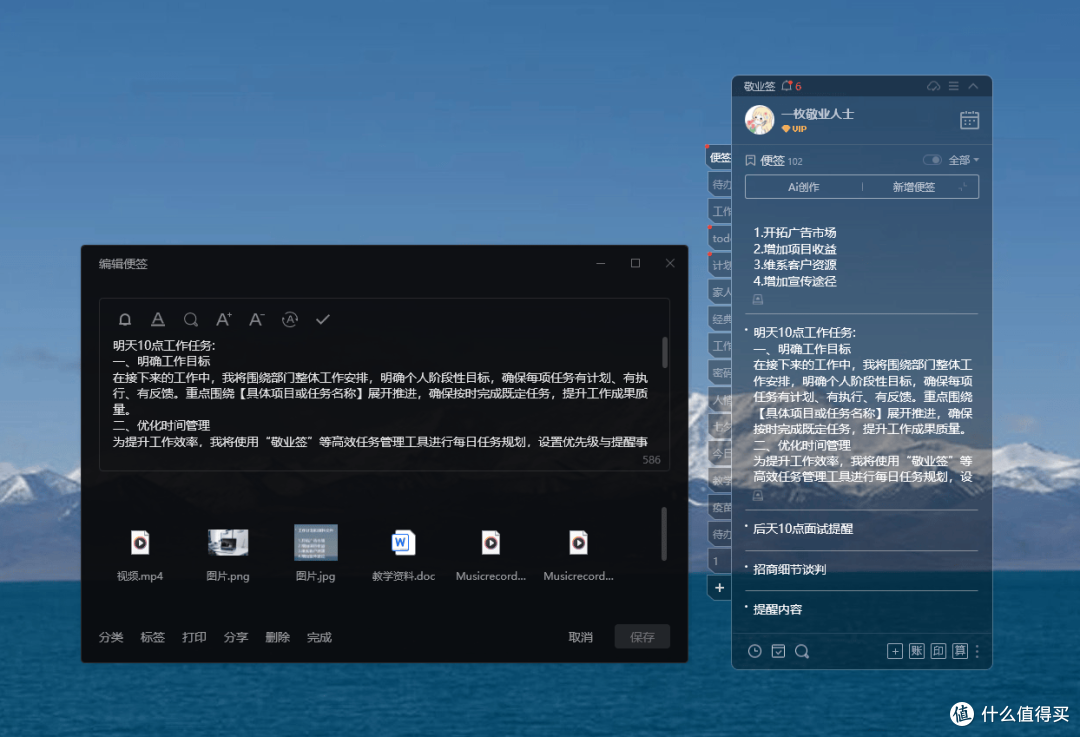Image resolution: width=1080 pixels, height=737 pixels.
Task: Open the 图片.png attachment thumbnail
Action: [x=228, y=543]
